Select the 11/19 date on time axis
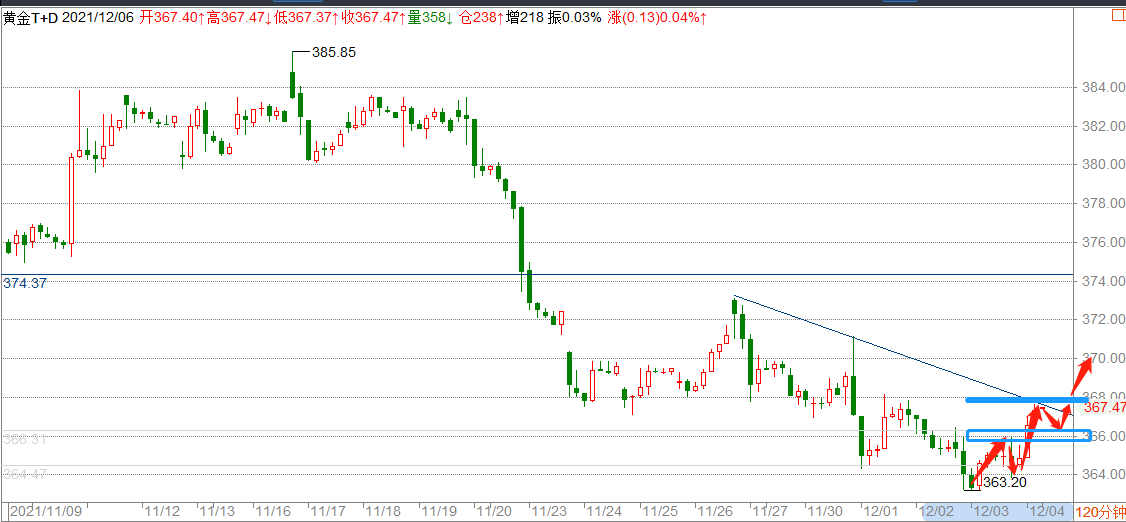 click(x=436, y=511)
